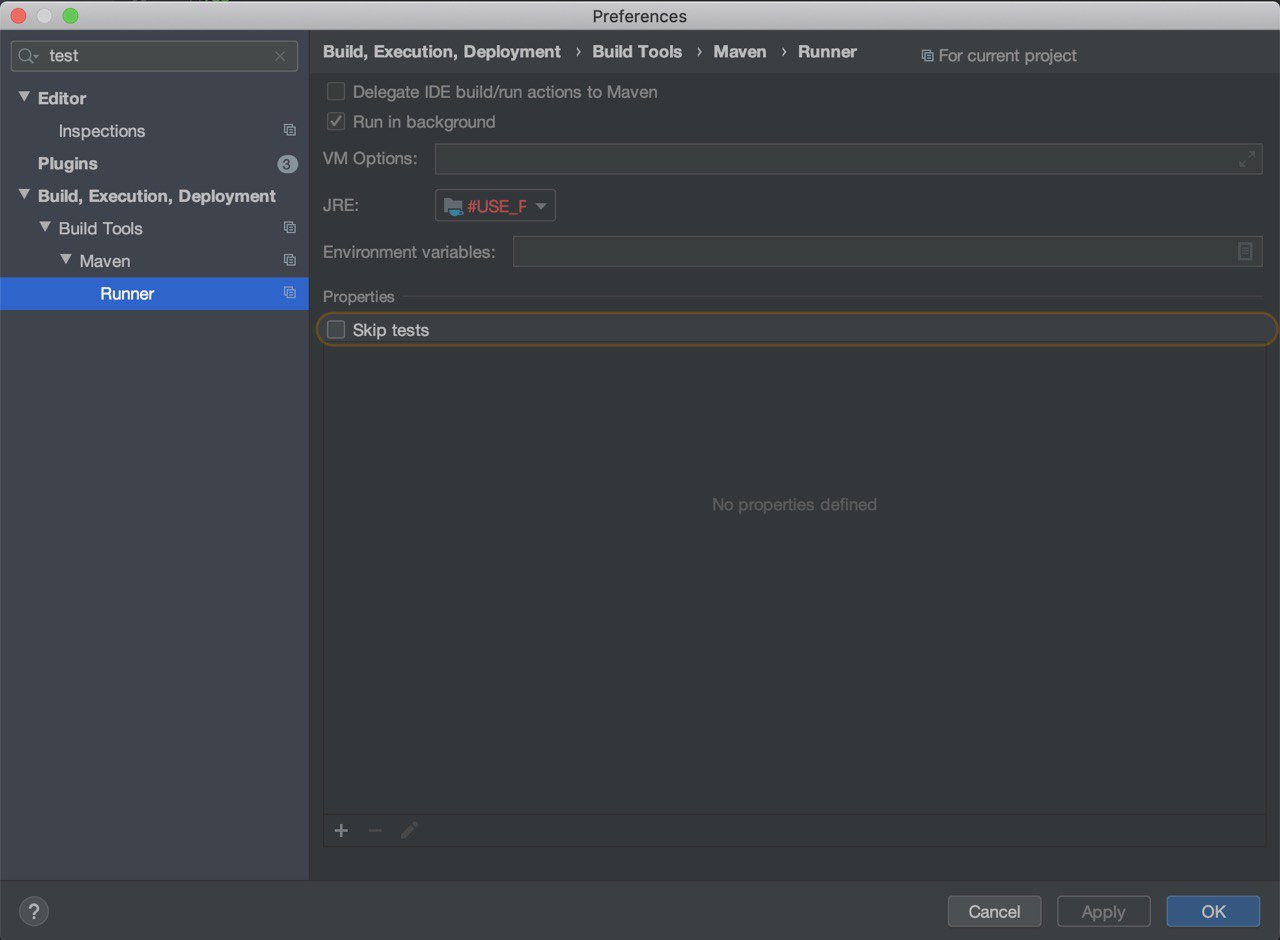Select Inspections in settings tree
Image resolution: width=1280 pixels, height=940 pixels.
102,131
